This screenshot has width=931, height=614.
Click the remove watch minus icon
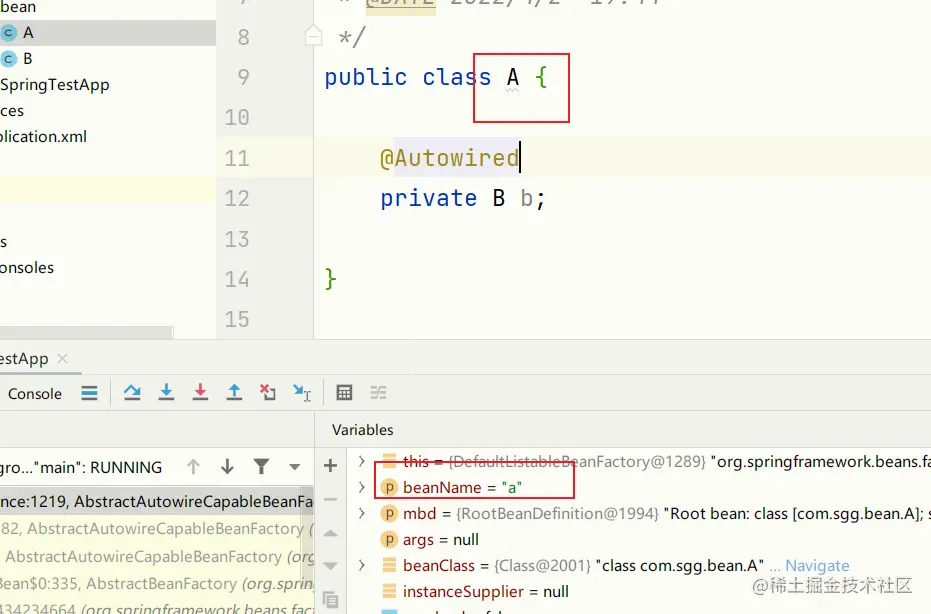click(331, 499)
